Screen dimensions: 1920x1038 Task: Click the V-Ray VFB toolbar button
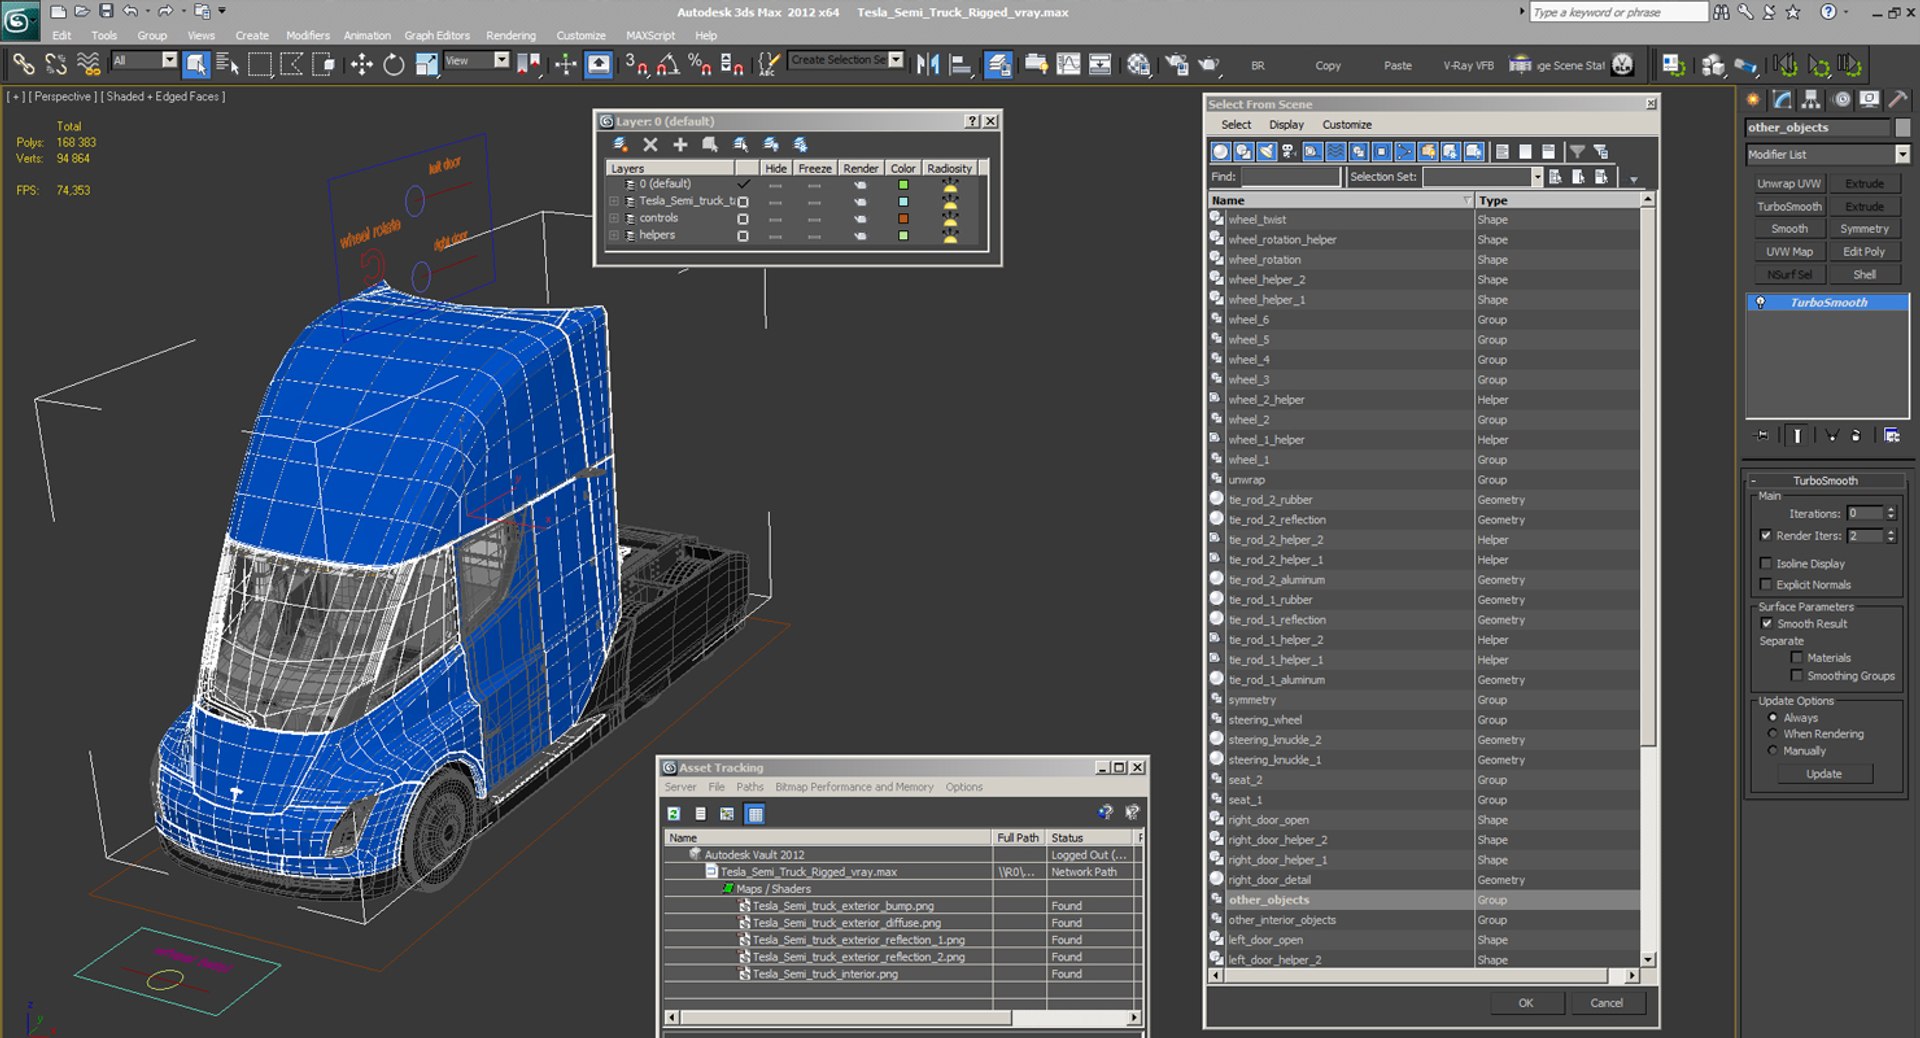point(1468,66)
